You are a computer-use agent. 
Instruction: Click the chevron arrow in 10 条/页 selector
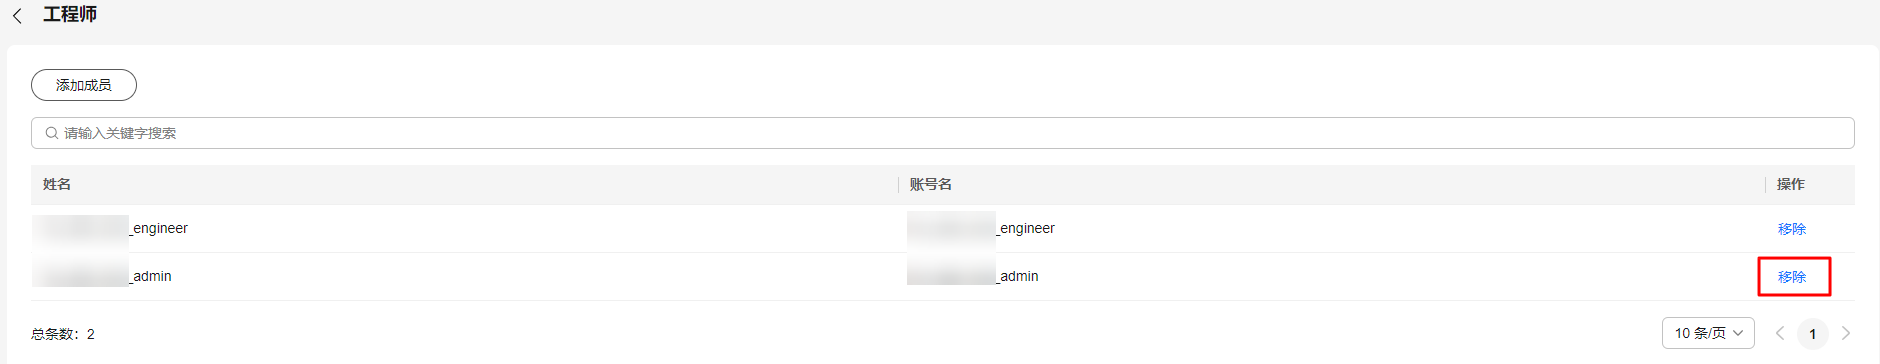[1738, 333]
